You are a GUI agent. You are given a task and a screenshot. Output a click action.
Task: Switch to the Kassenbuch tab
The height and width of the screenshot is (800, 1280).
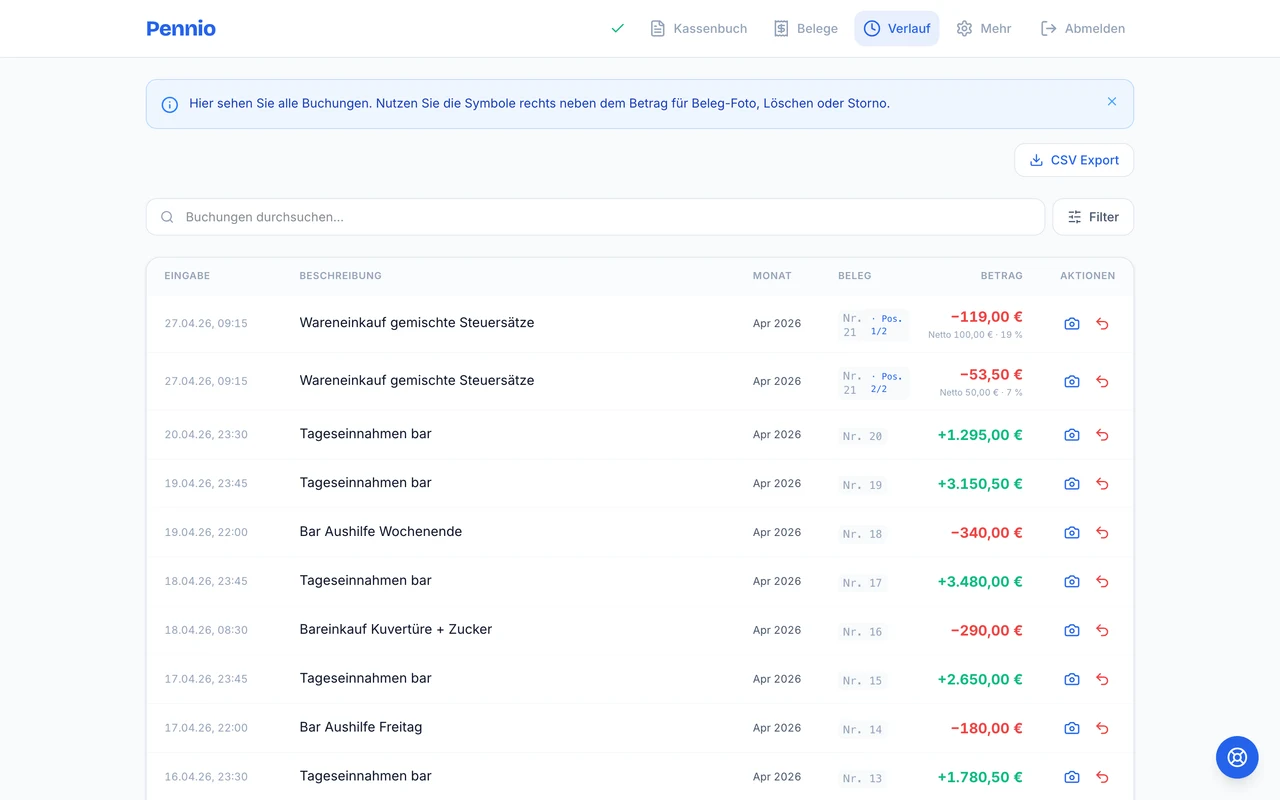[x=698, y=29]
